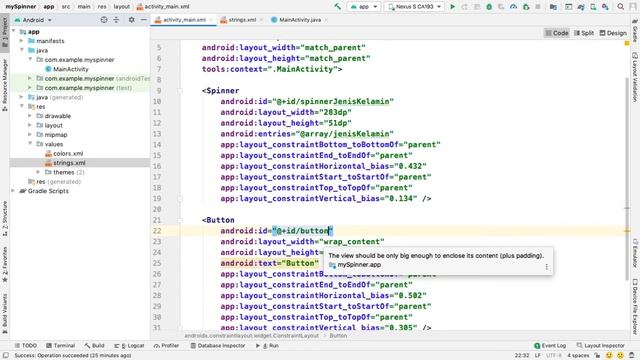640x360 pixels.
Task: Click the yellow warning indicator at editor top
Action: 627,43
